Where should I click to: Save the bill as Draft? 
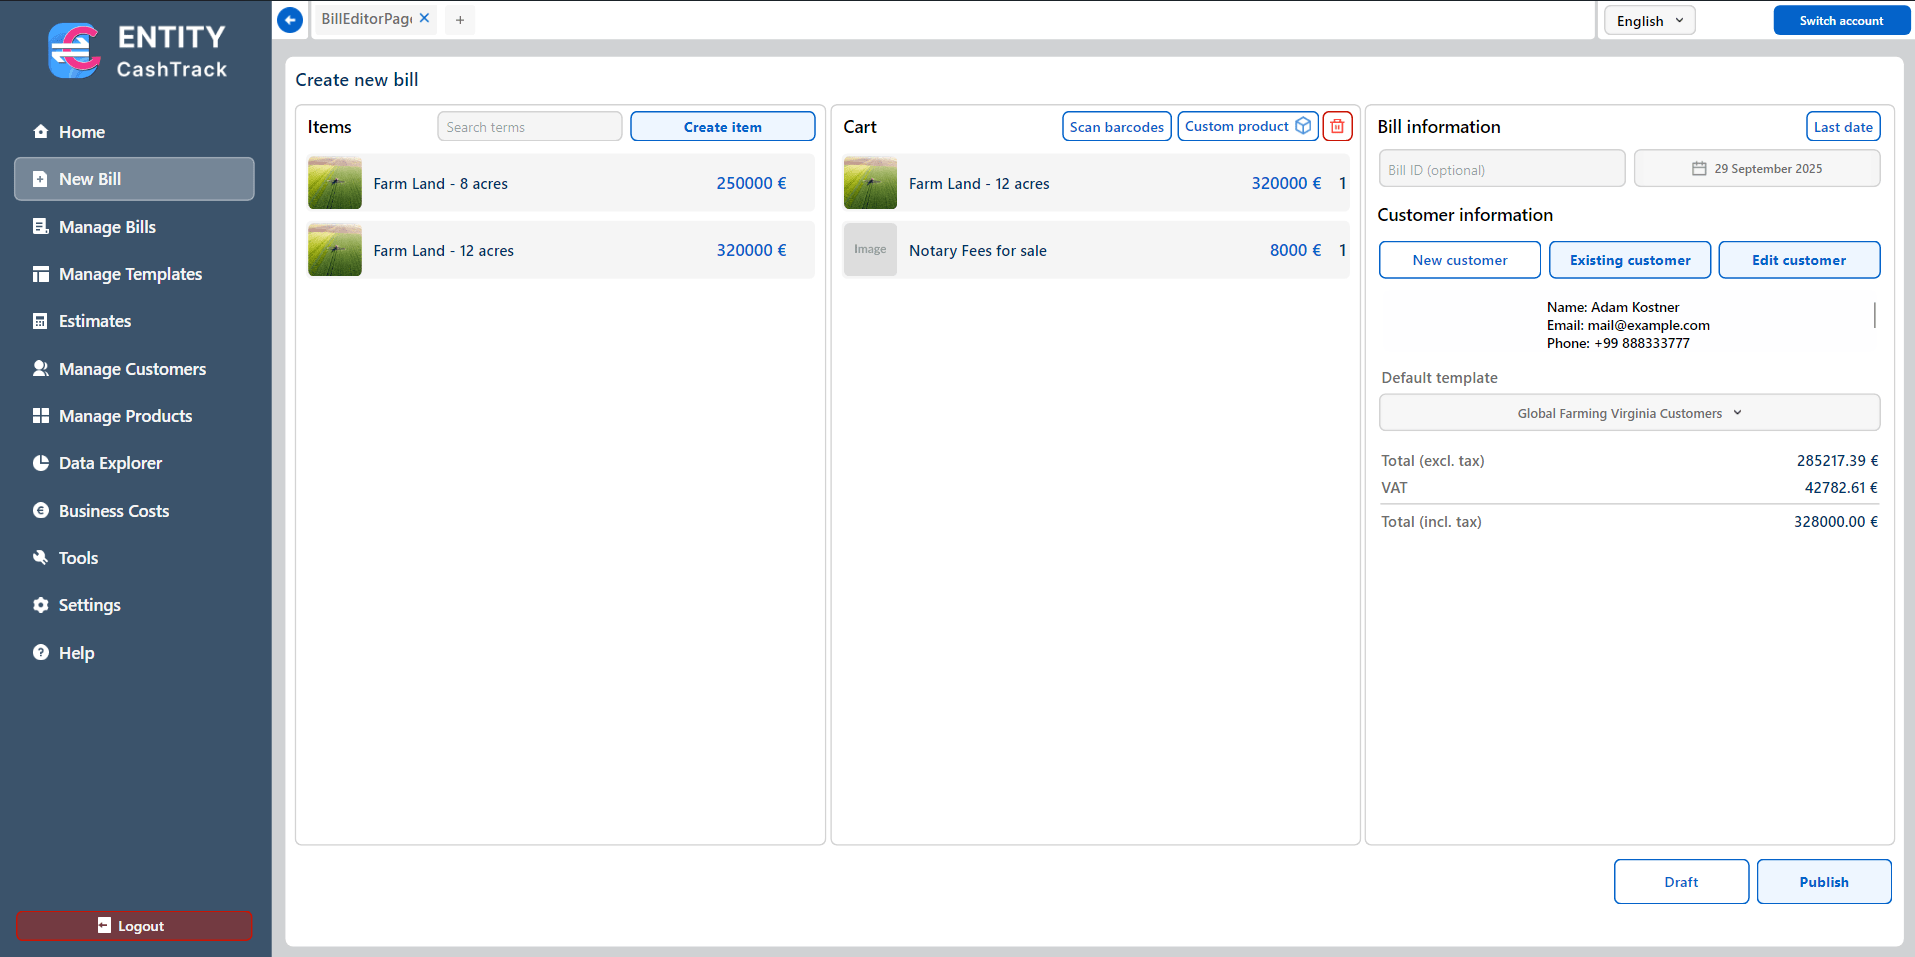coord(1680,882)
